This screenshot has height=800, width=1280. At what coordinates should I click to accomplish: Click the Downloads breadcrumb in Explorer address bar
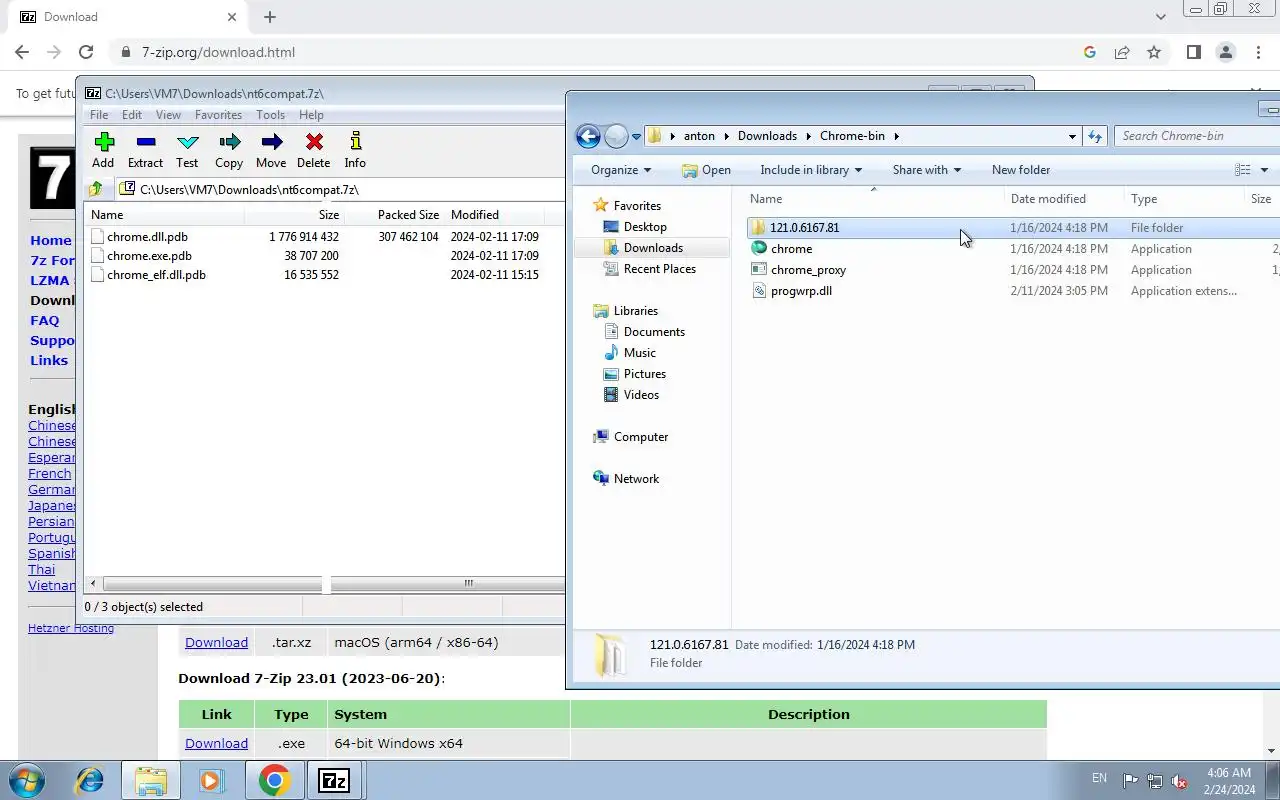[767, 136]
